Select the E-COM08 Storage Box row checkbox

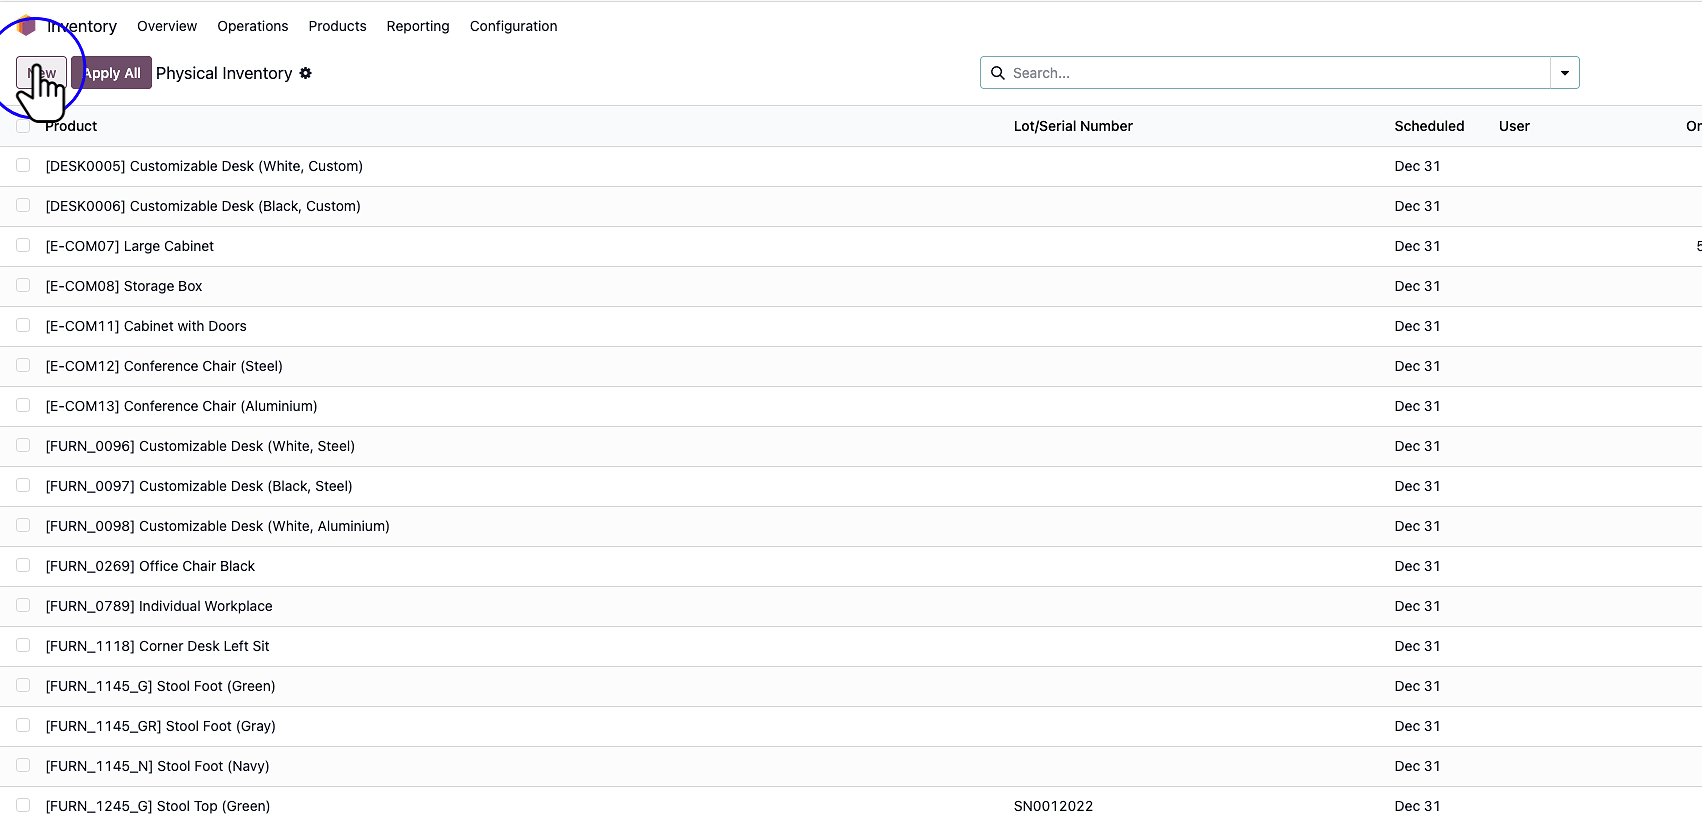(23, 286)
